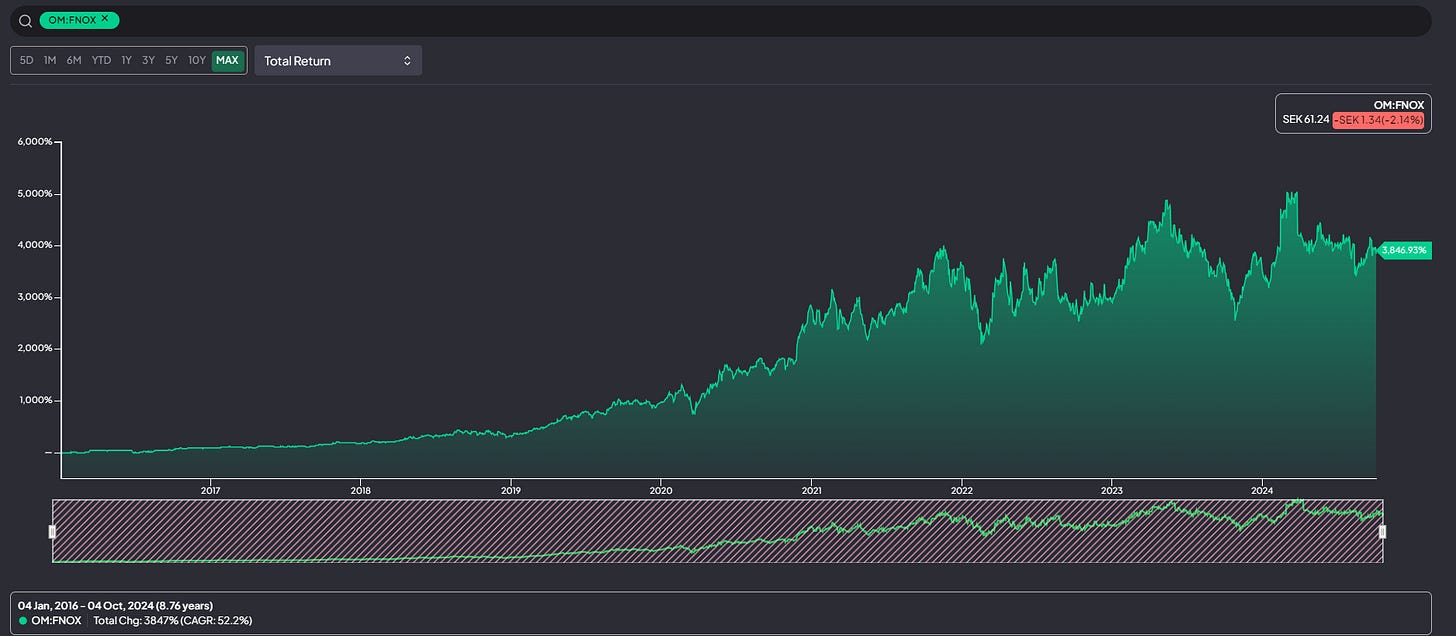Click the right range slider handle
The width and height of the screenshot is (1456, 636).
click(1383, 532)
